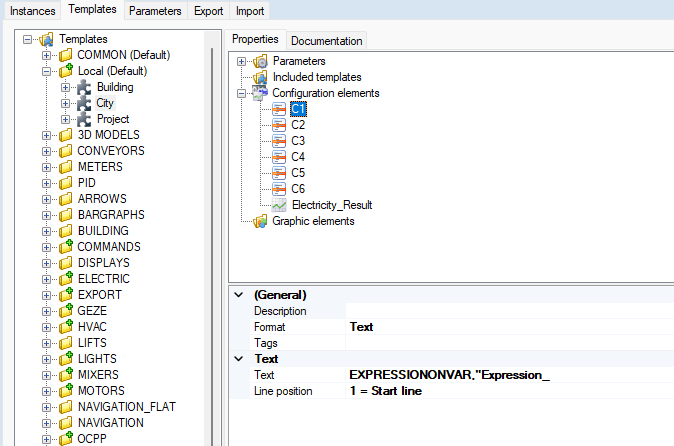Select the MOTORS template folder

102,391
